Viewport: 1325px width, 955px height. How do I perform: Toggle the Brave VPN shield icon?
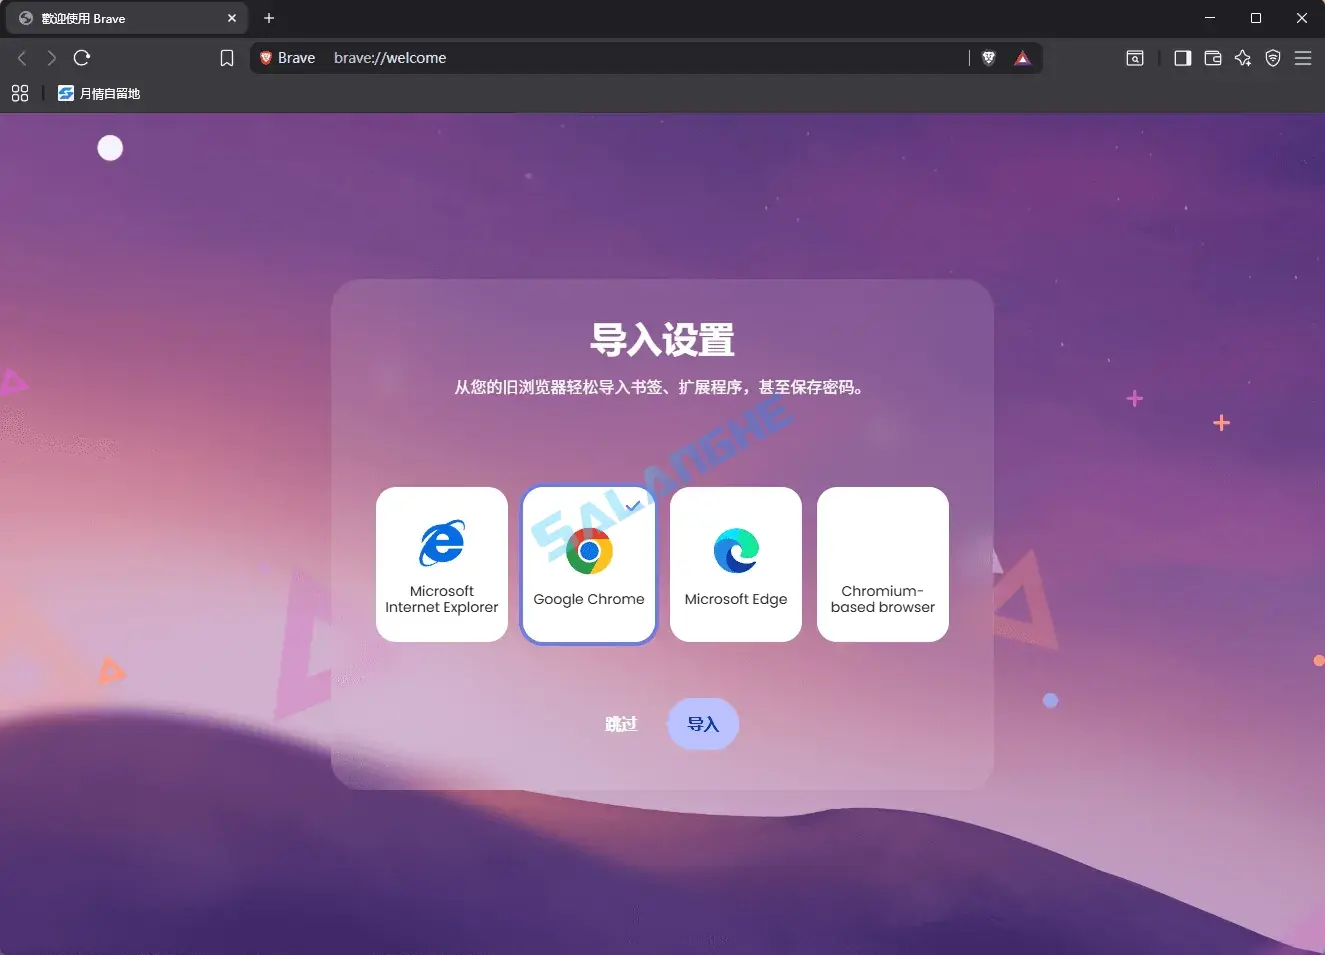point(1273,58)
